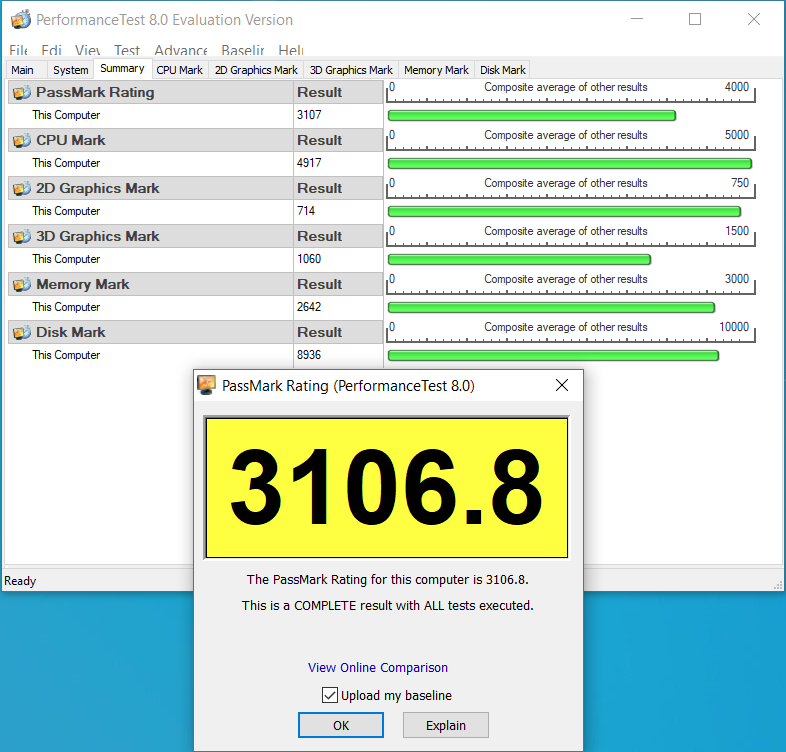Click the Memory Mark green result bar
Image resolution: width=786 pixels, height=752 pixels.
pyautogui.click(x=551, y=307)
